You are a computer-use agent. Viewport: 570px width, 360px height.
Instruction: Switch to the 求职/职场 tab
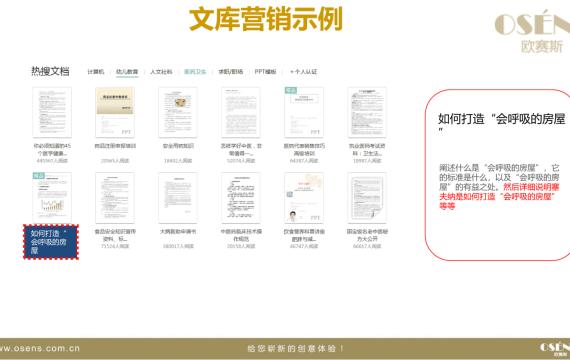(230, 72)
